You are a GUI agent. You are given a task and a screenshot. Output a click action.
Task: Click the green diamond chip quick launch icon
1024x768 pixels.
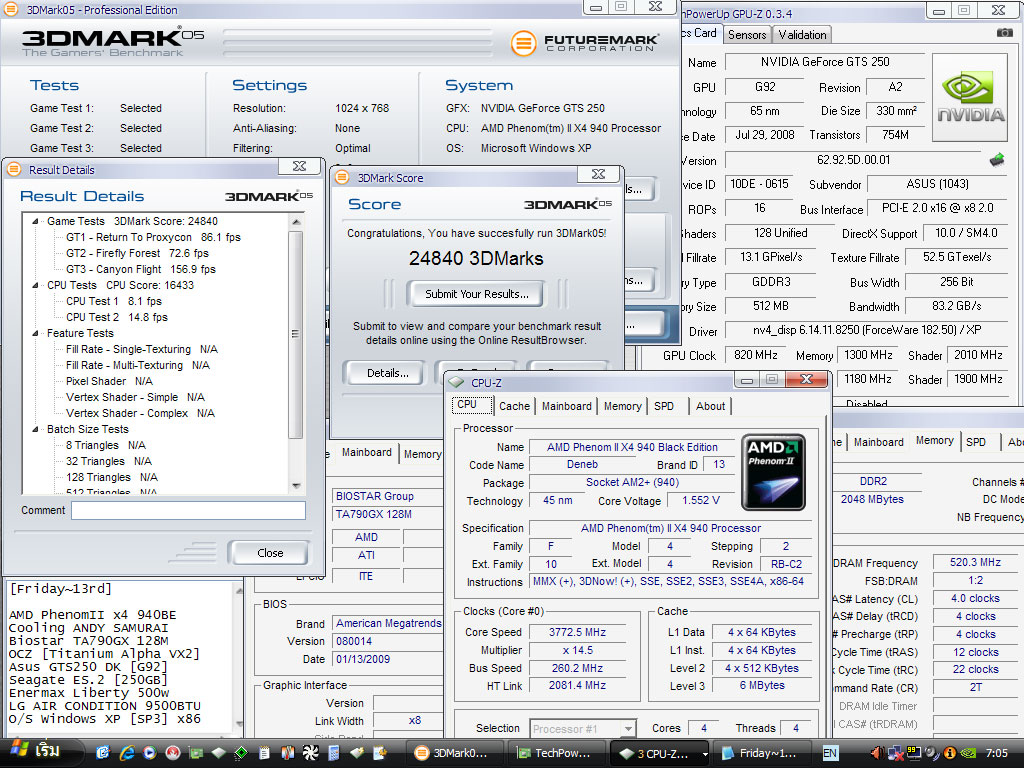tap(241, 753)
